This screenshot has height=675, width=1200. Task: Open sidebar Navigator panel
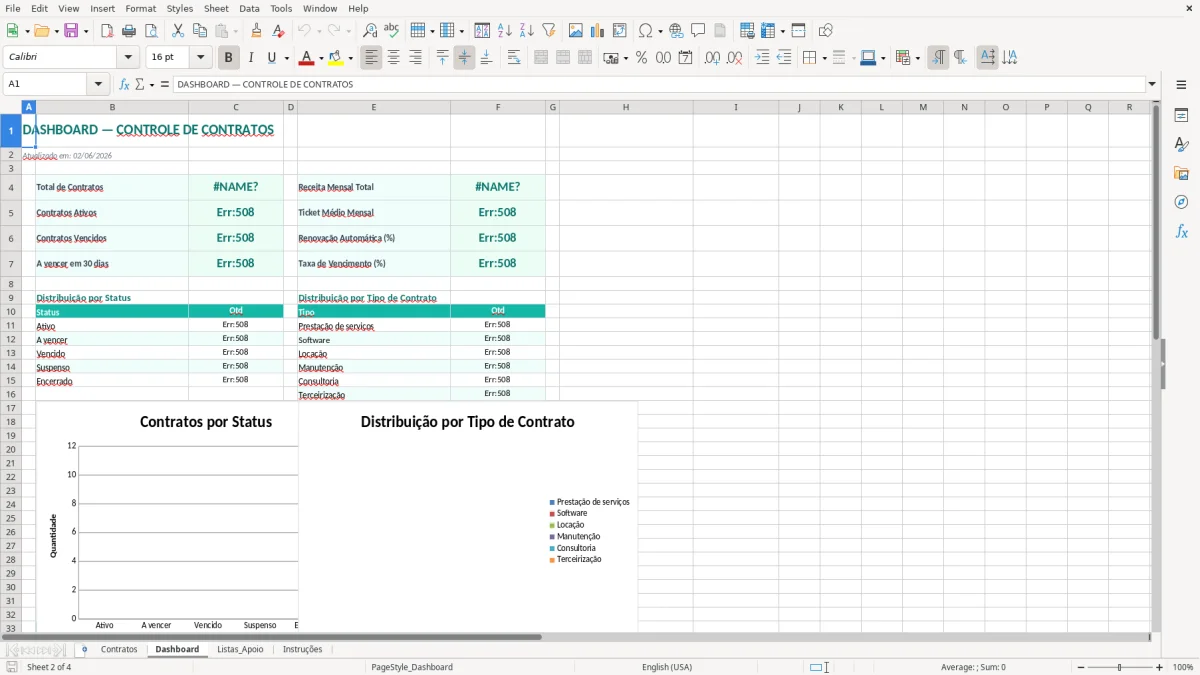tap(1181, 202)
